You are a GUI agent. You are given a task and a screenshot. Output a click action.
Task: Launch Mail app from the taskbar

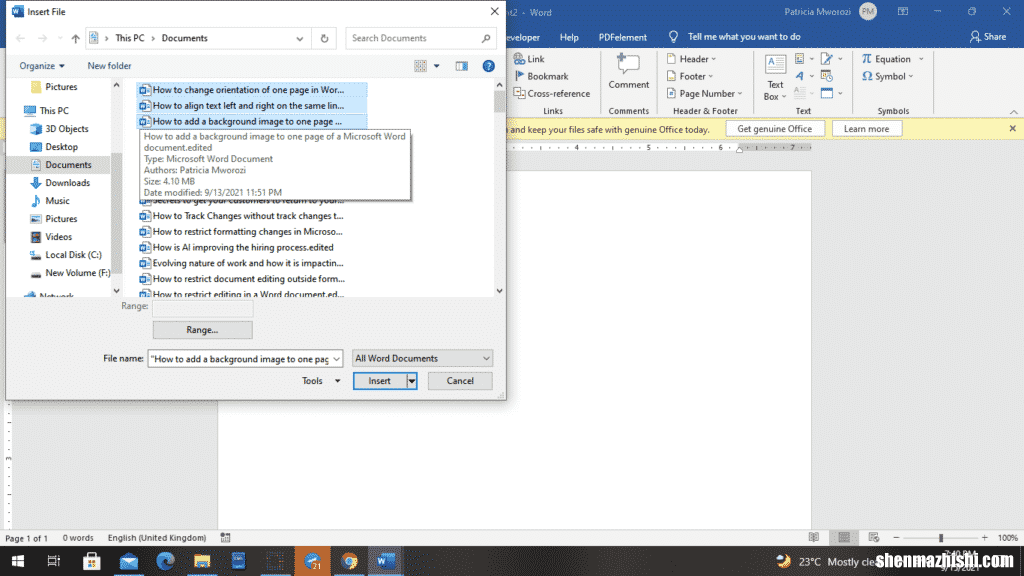coord(129,561)
